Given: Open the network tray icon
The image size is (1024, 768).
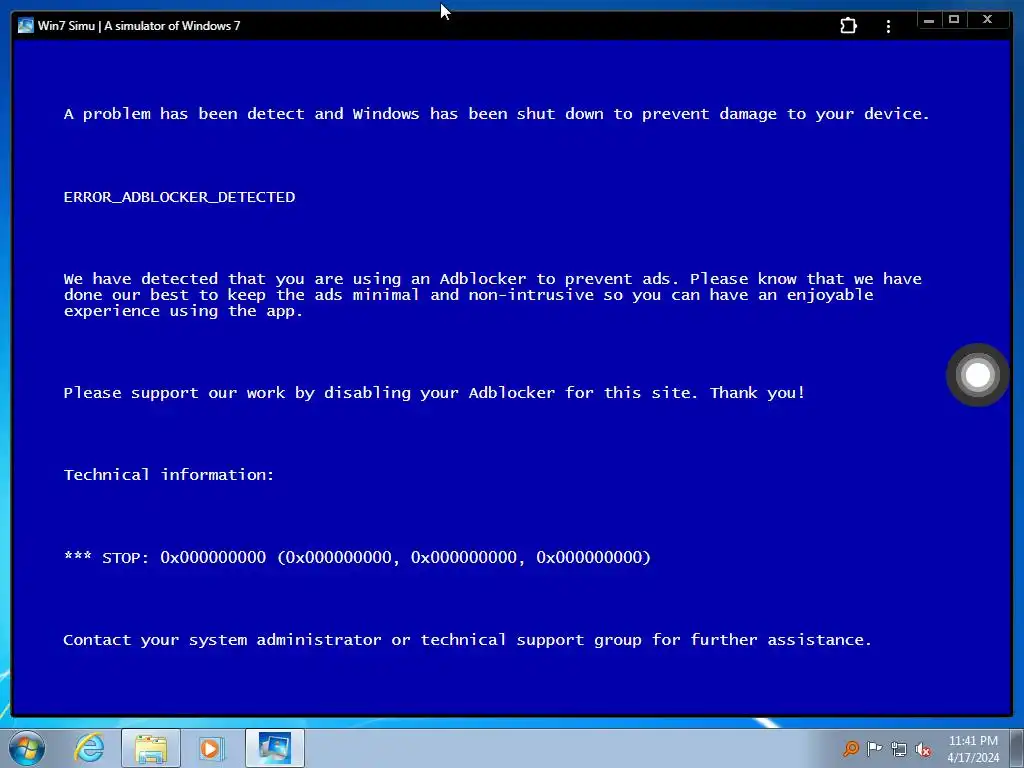Looking at the screenshot, I should [899, 749].
